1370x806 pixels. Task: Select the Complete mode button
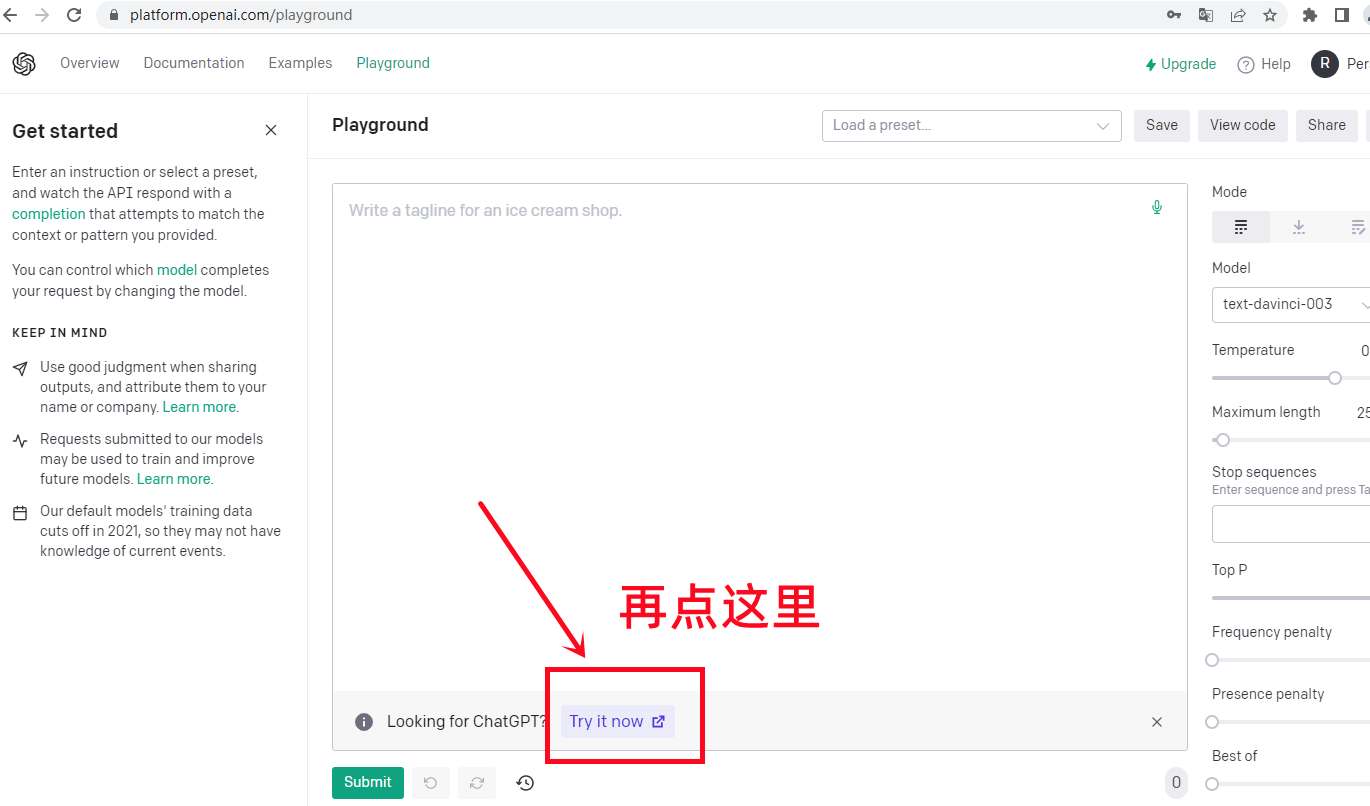click(x=1241, y=227)
